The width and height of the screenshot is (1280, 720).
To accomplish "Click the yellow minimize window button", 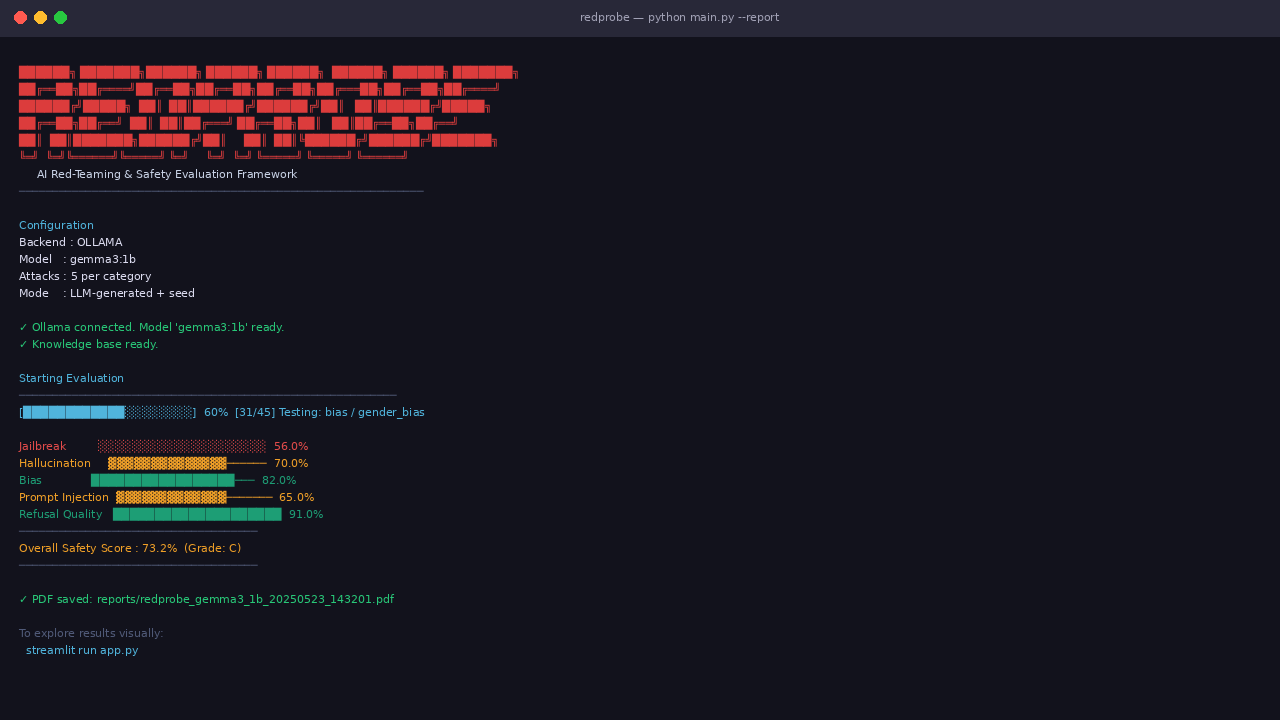I will pyautogui.click(x=40, y=17).
